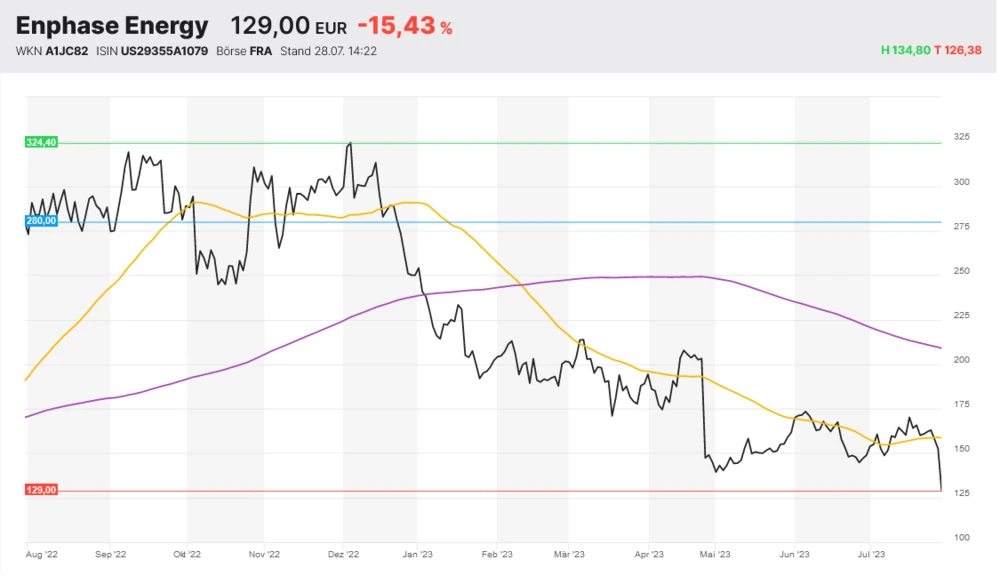Screen dimensions: 1000x576
Task: Click the green 324,40 price tag
Action: pos(41,143)
